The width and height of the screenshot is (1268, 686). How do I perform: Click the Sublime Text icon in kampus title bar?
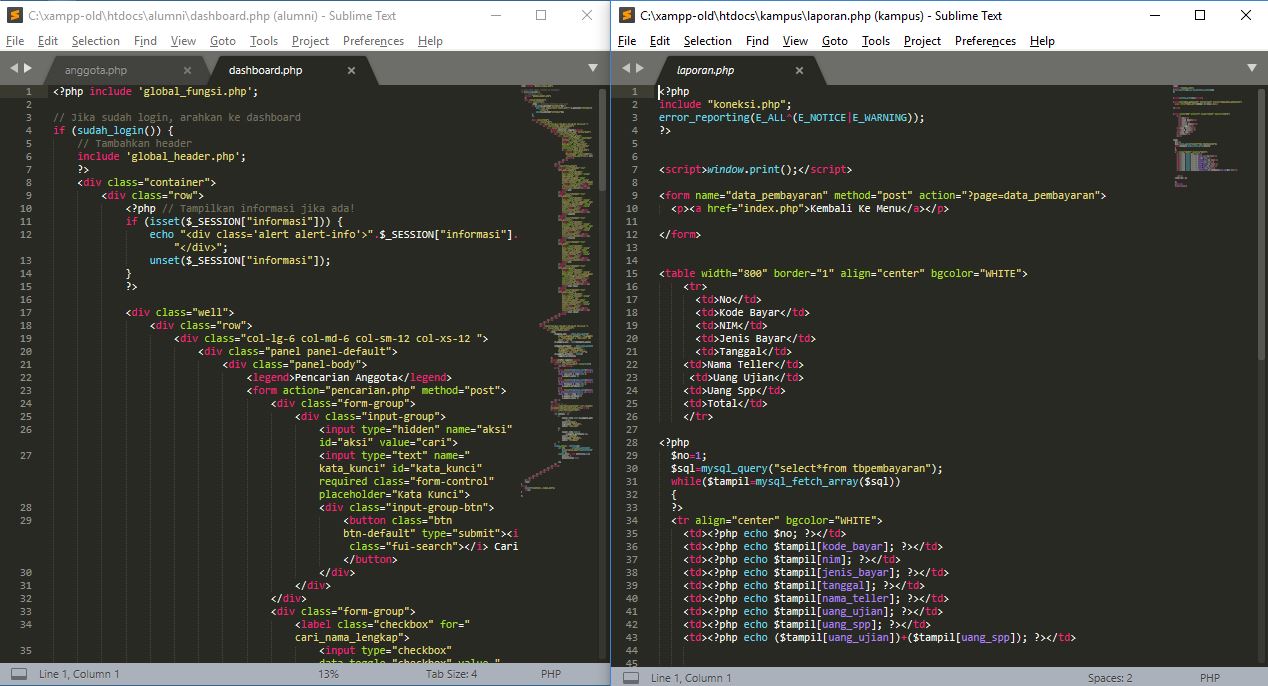(x=626, y=15)
